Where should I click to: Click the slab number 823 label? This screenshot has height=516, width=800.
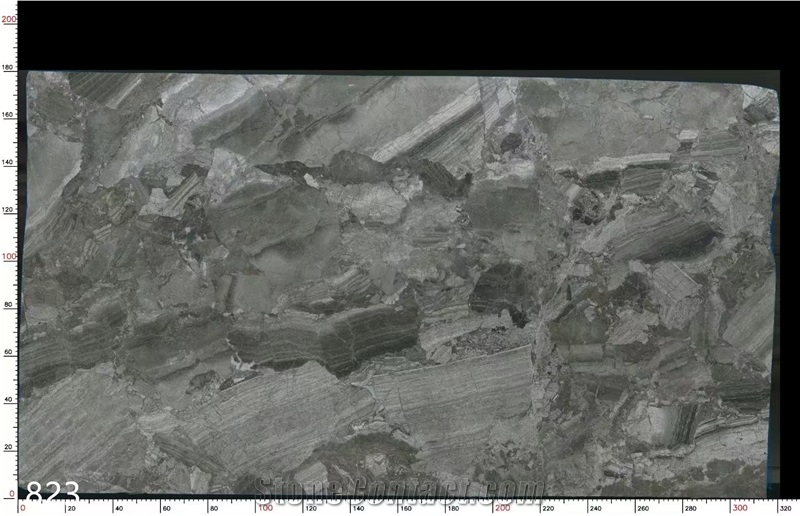point(53,491)
